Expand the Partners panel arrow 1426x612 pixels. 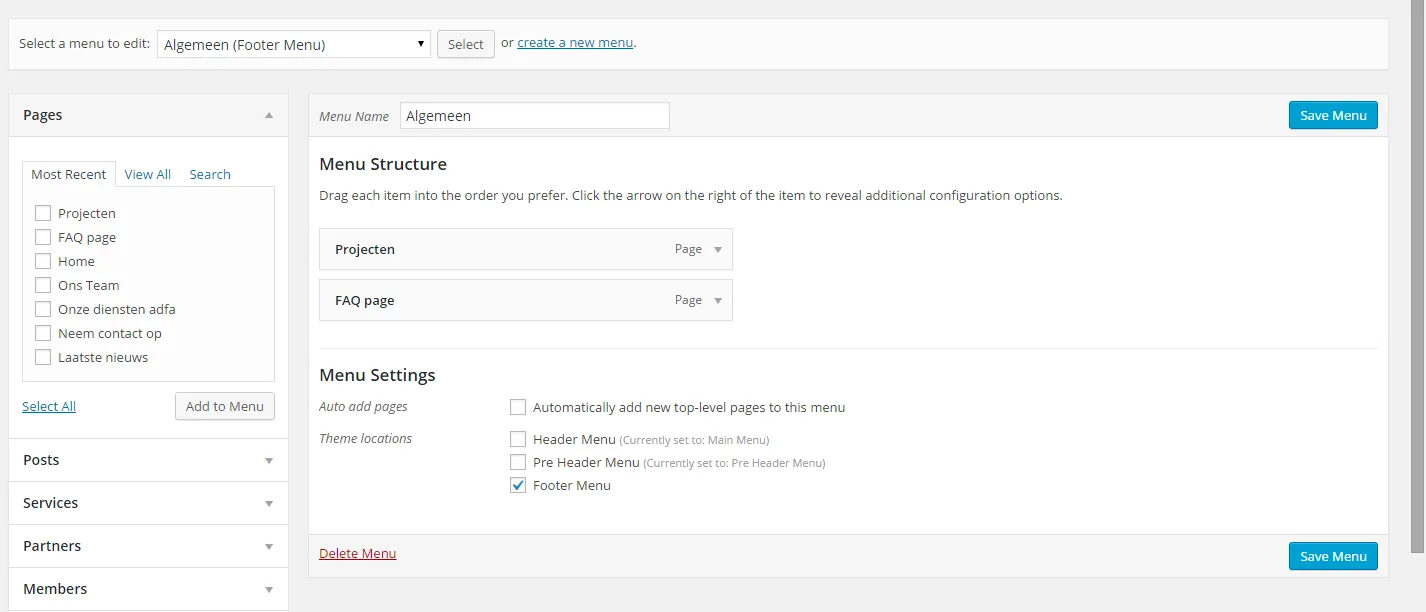pyautogui.click(x=268, y=547)
